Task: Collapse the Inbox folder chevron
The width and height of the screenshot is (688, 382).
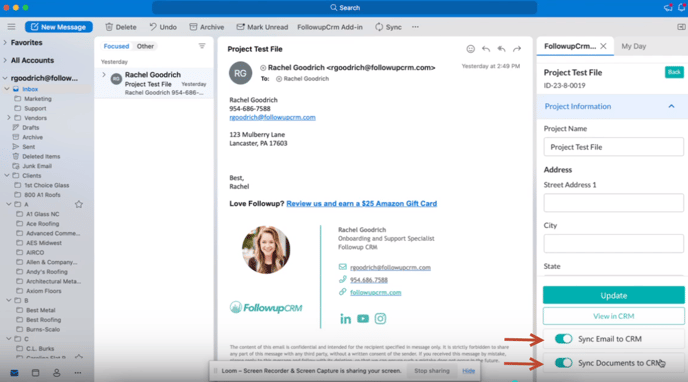Action: tap(7, 89)
